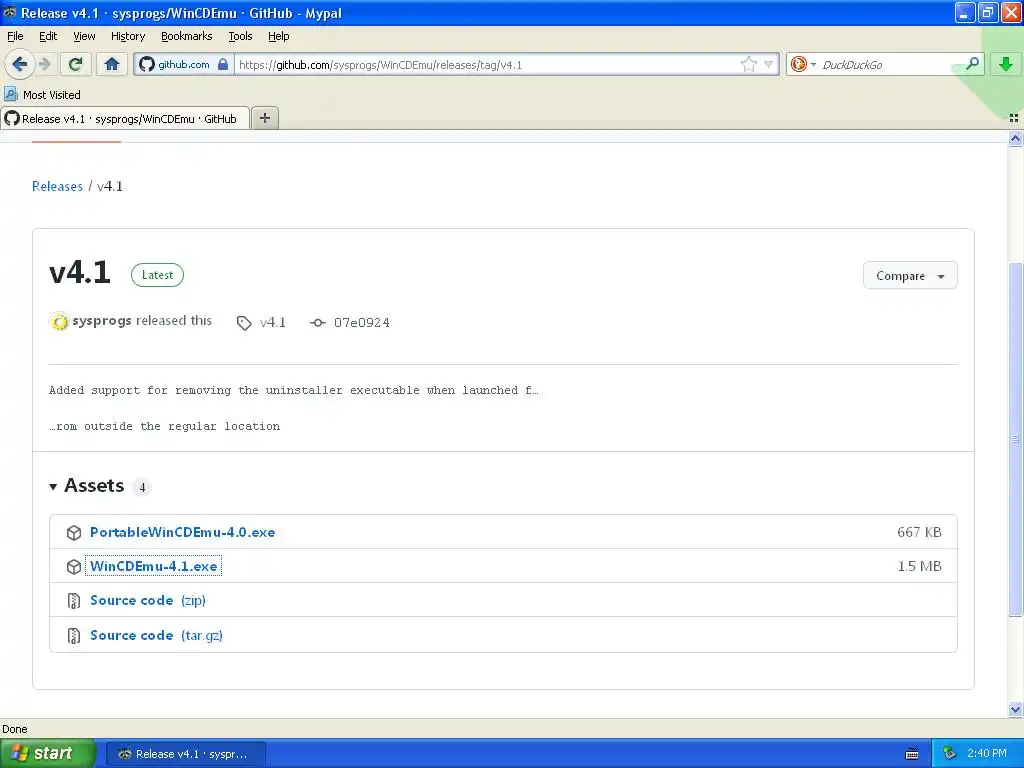Click the 1.5 MB file size text
The image size is (1024, 768).
point(919,566)
